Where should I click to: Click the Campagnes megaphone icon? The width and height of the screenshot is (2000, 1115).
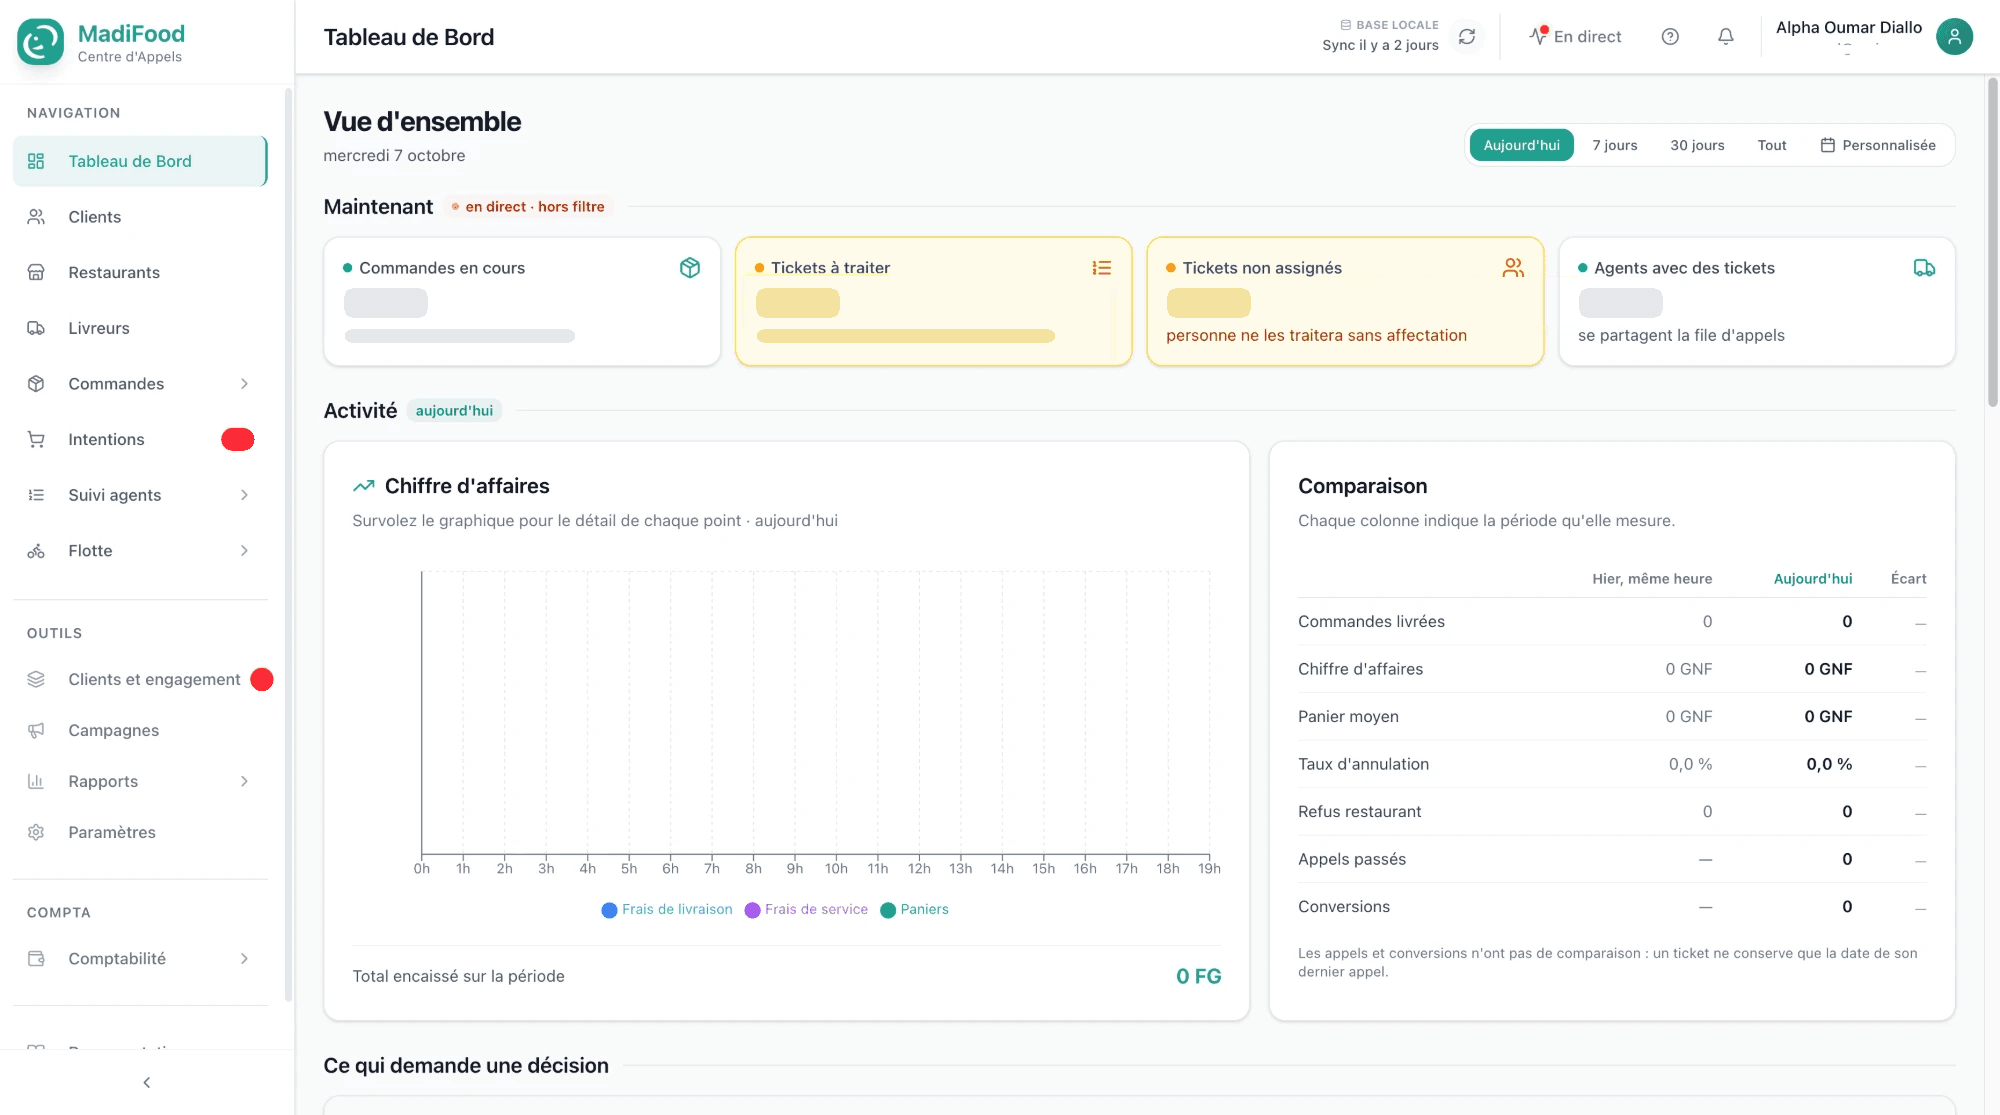click(x=36, y=731)
